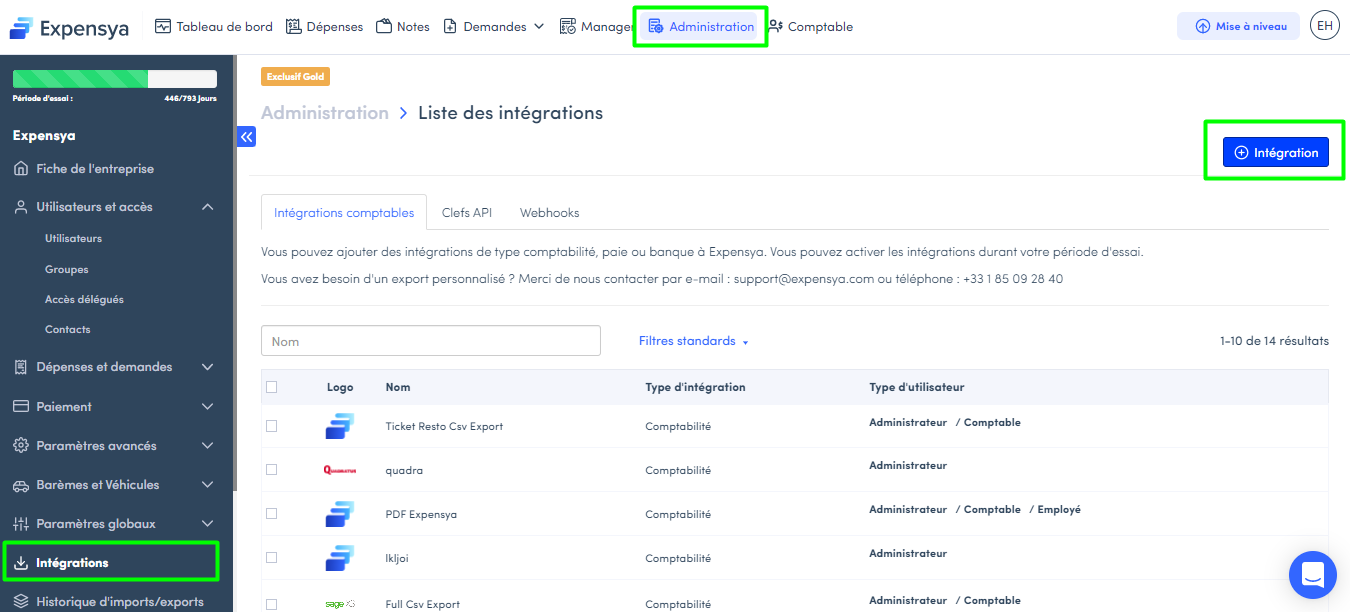
Task: Select the Intégrations comptables tab
Action: click(x=344, y=213)
